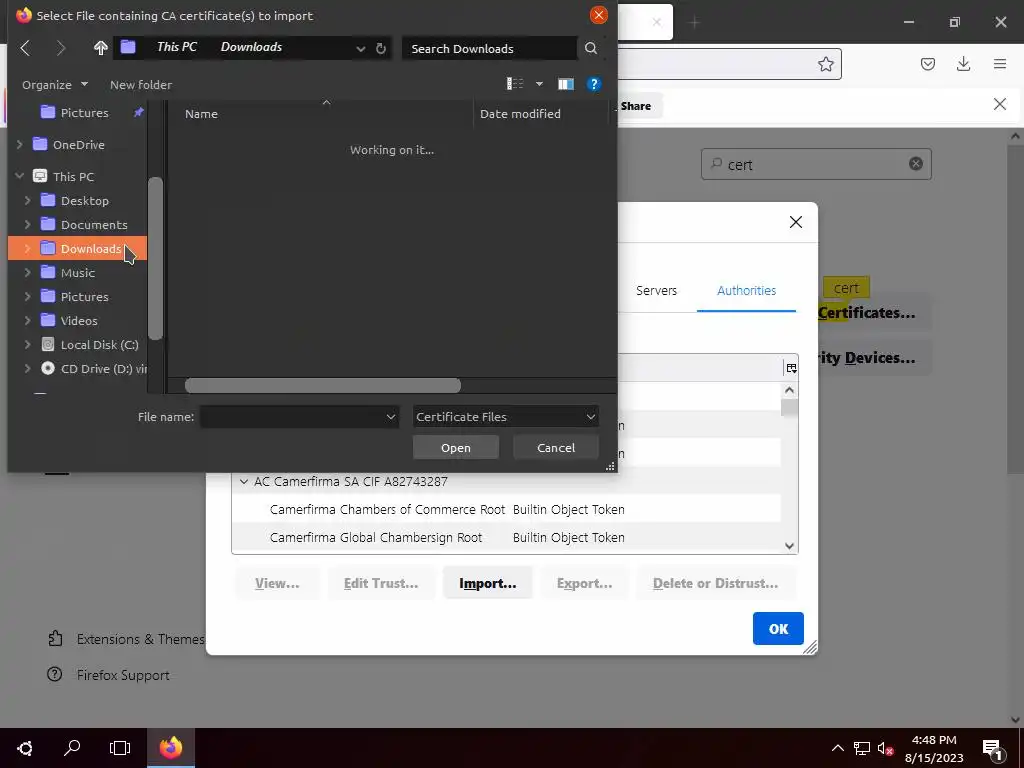Click the Share button

pos(636,106)
